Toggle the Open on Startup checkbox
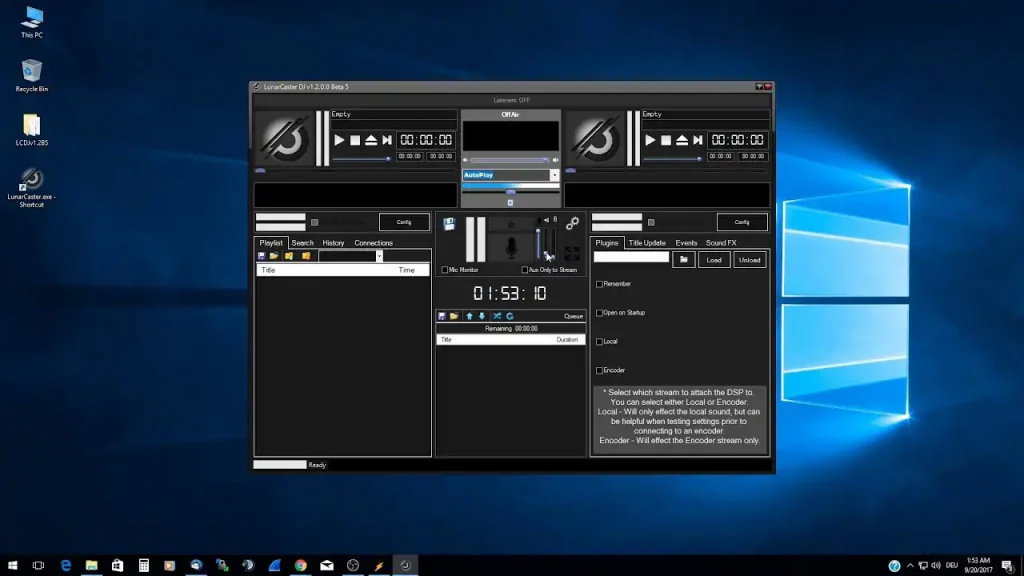Image resolution: width=1024 pixels, height=576 pixels. point(600,313)
